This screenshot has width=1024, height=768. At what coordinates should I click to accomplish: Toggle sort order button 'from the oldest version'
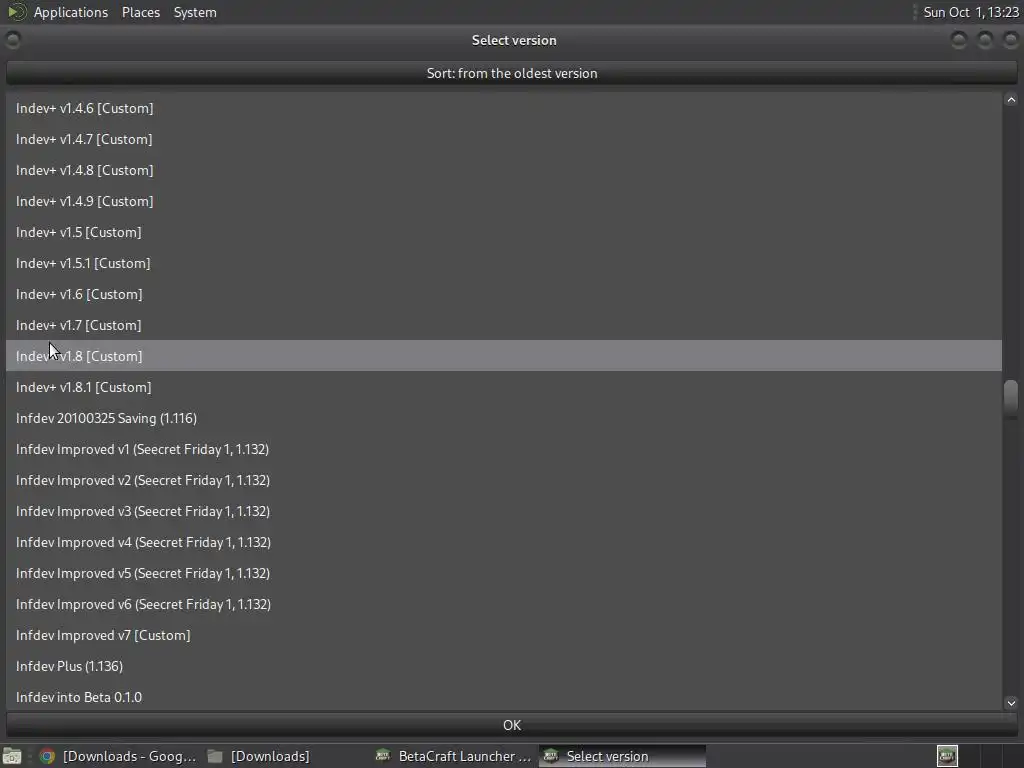(512, 73)
